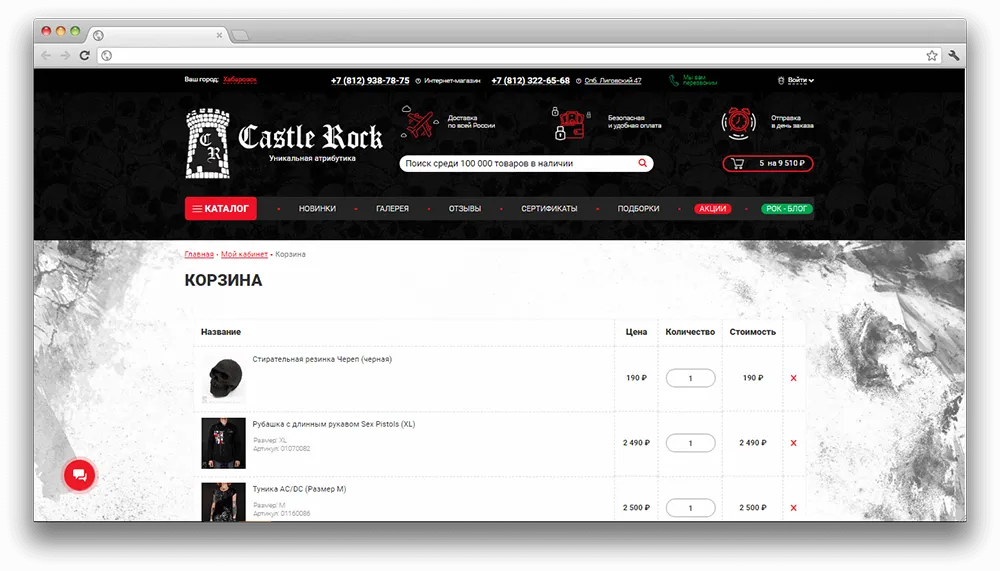Bookmark page with the star icon

click(x=932, y=56)
